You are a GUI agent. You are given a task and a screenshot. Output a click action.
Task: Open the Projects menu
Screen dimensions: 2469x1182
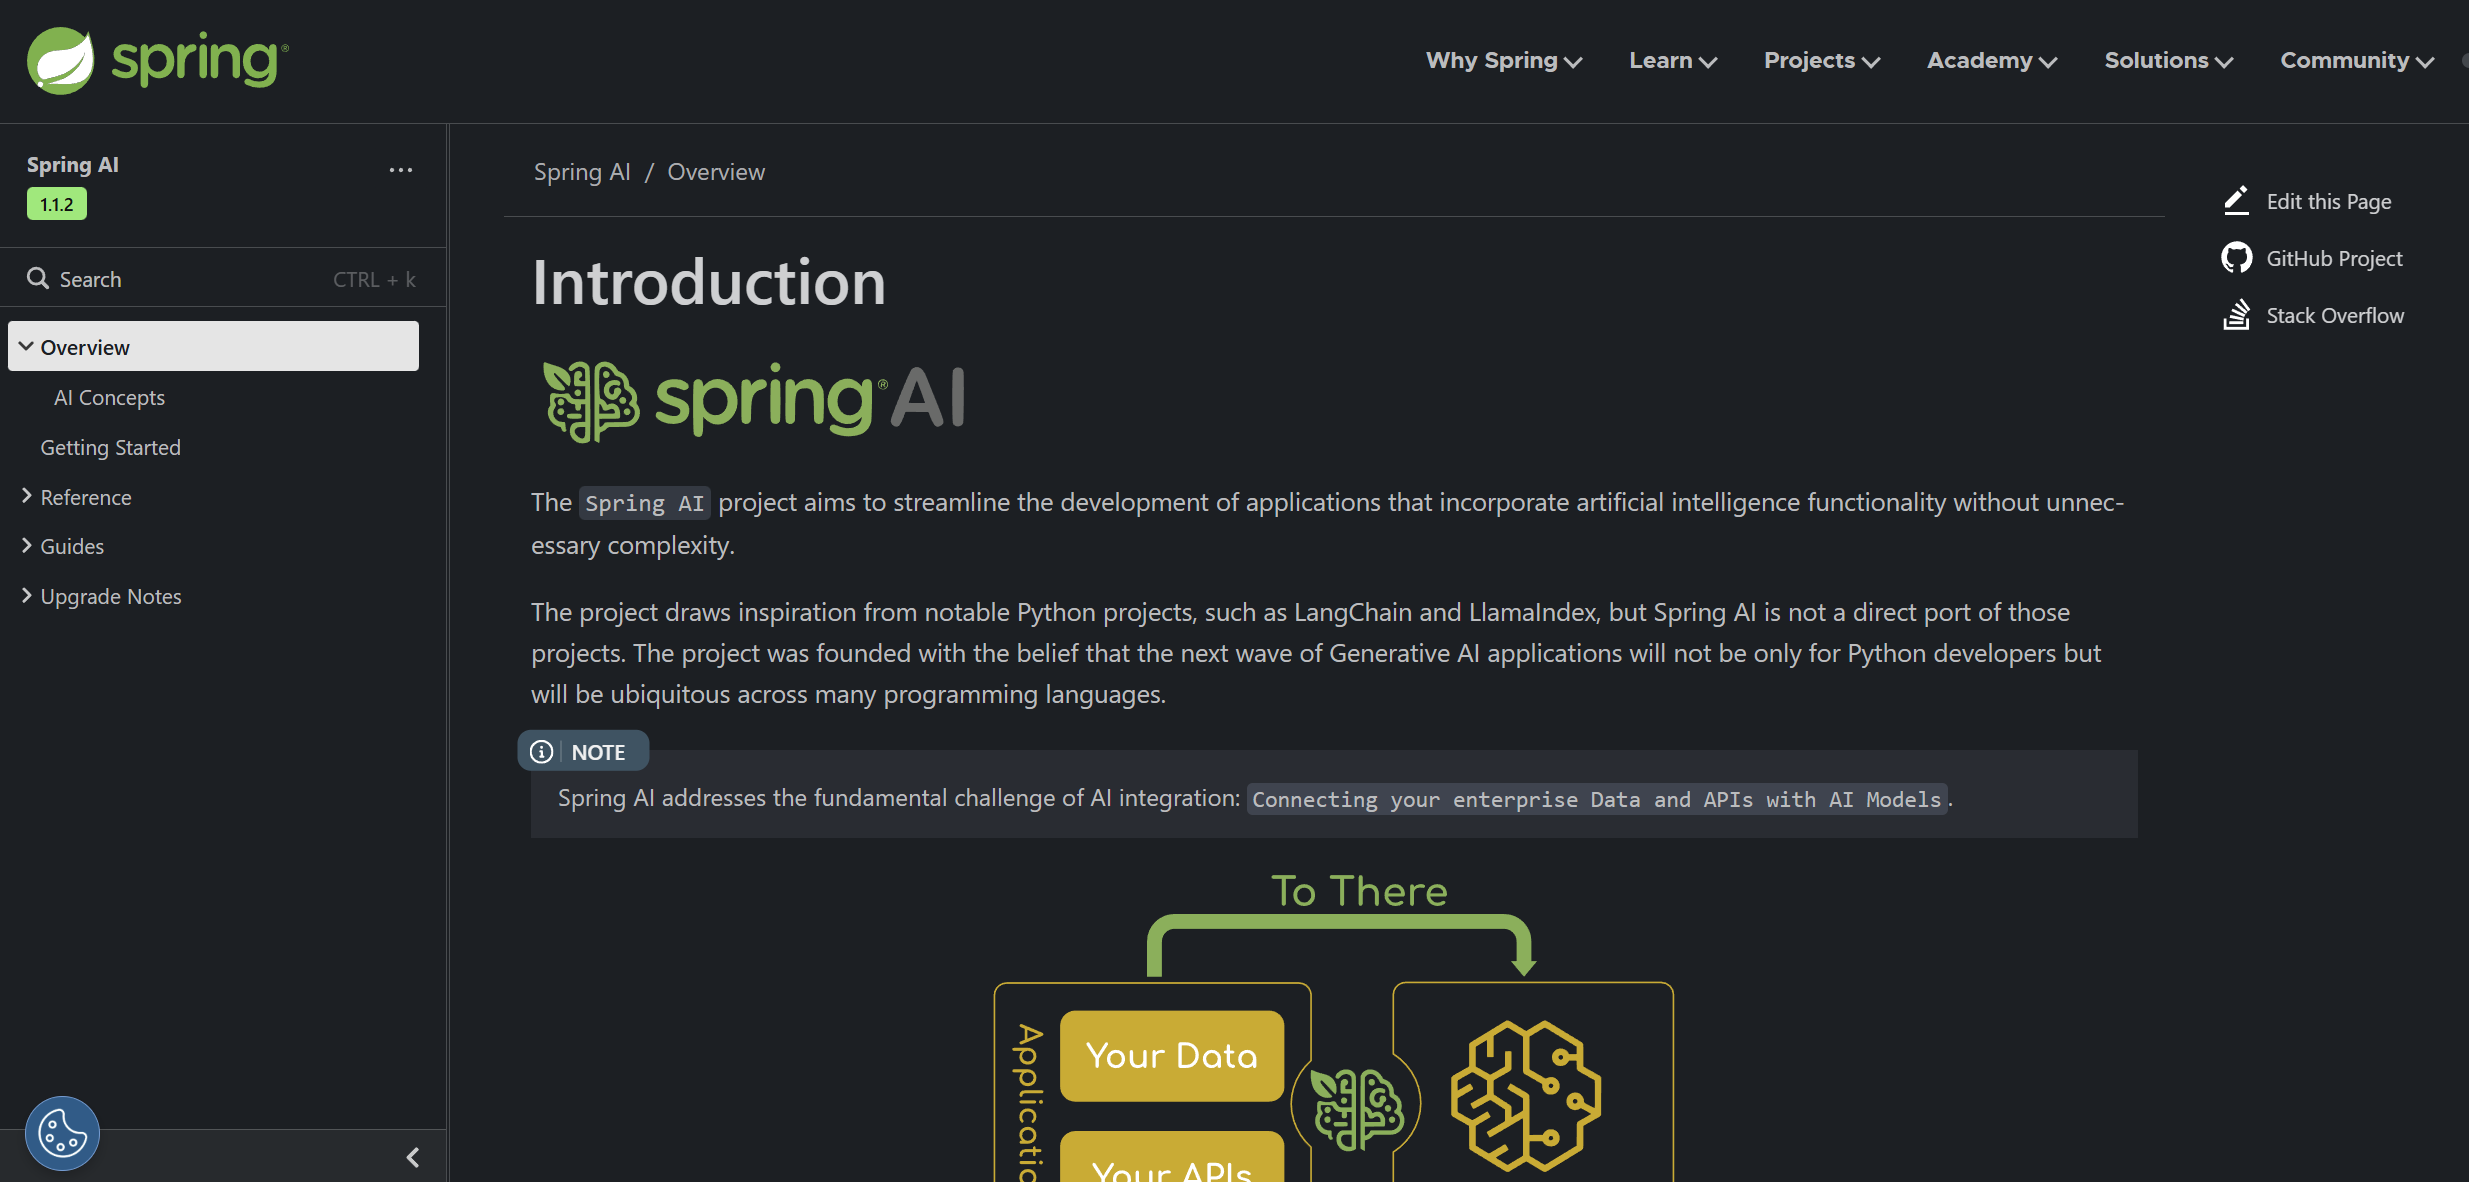pos(1821,60)
